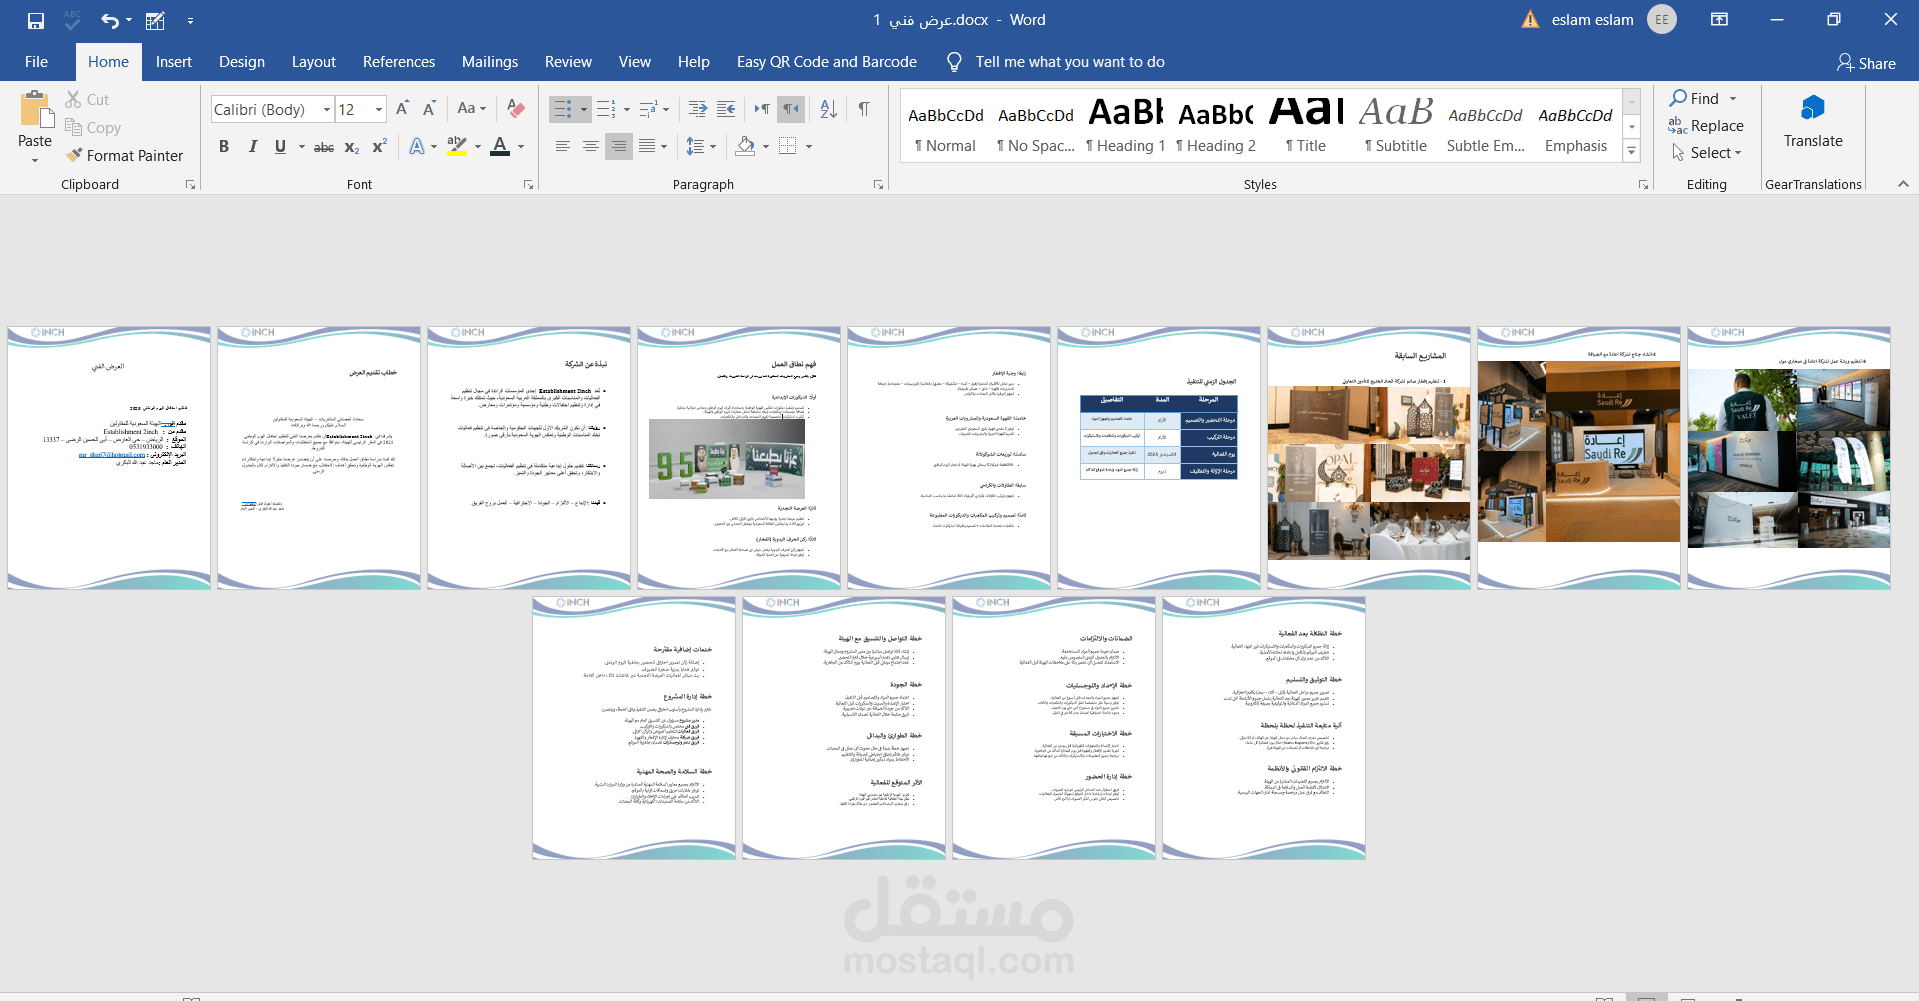Center the paragraph text

coord(591,147)
